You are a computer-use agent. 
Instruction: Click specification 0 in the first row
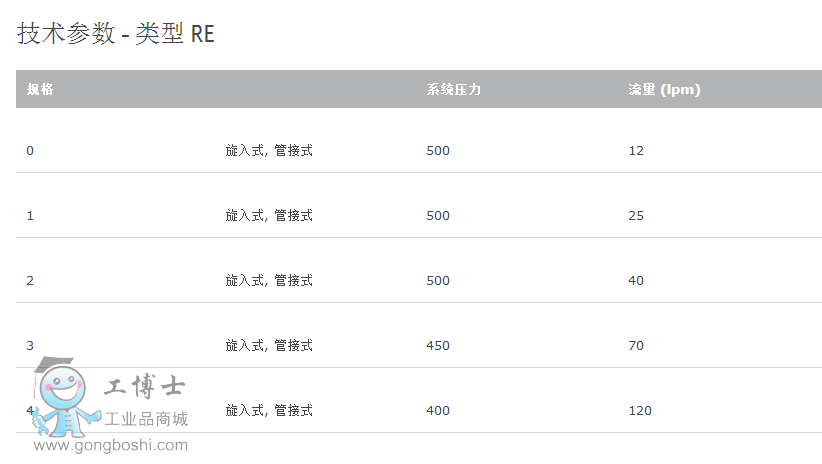30,151
